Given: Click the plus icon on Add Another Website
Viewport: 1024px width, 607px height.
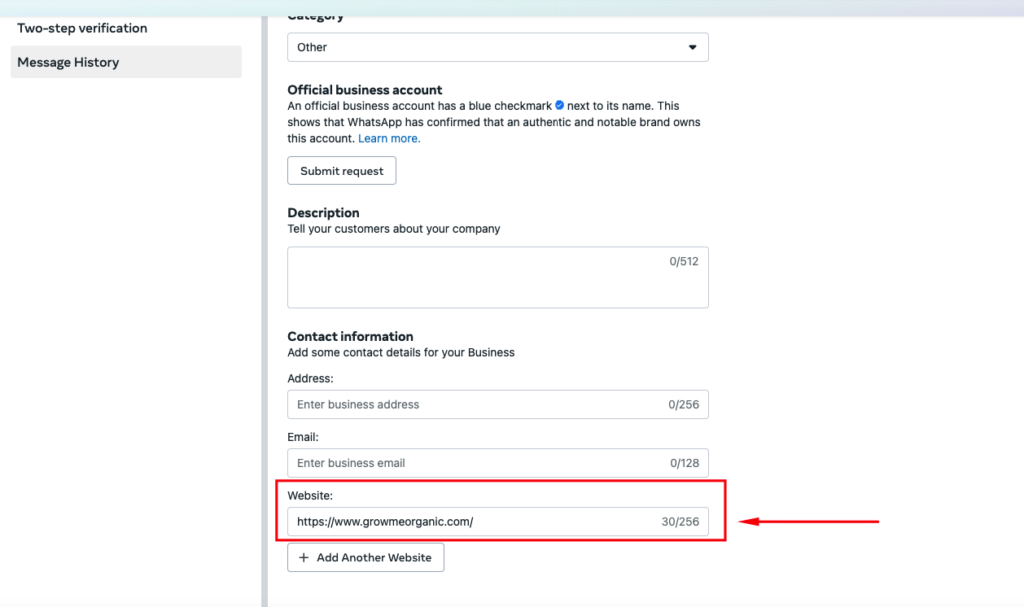Looking at the screenshot, I should click(x=304, y=557).
